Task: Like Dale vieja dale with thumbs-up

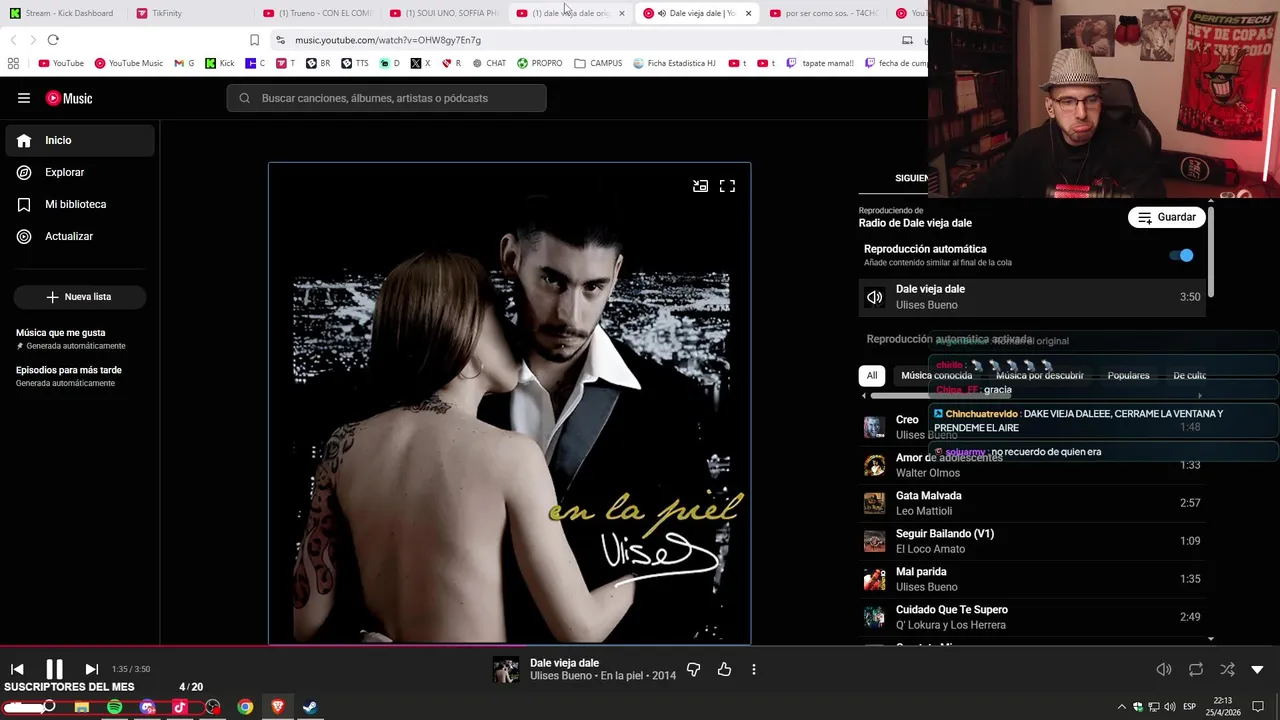Action: coord(724,669)
